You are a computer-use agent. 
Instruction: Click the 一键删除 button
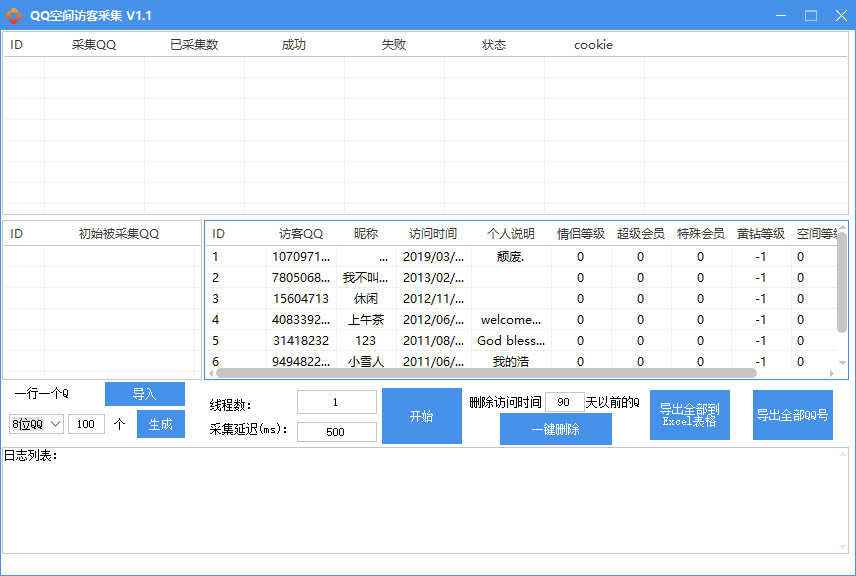tap(555, 428)
